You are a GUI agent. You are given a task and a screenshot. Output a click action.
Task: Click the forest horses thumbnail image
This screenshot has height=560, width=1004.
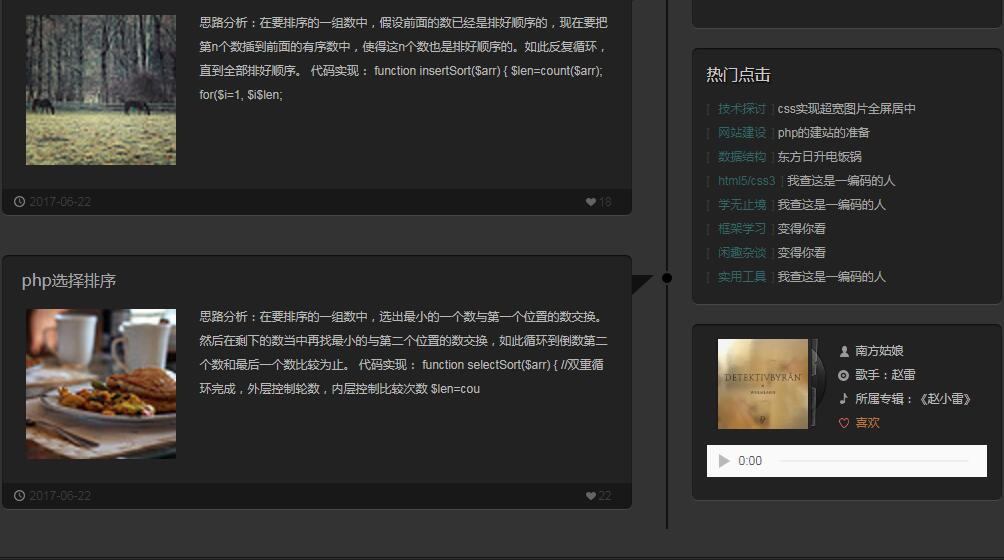coord(101,90)
